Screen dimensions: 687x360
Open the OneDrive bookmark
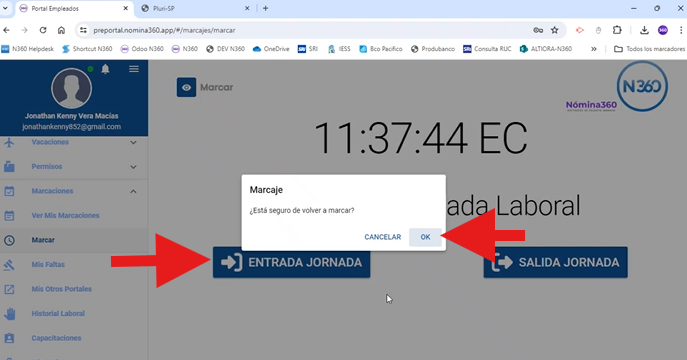[271, 49]
